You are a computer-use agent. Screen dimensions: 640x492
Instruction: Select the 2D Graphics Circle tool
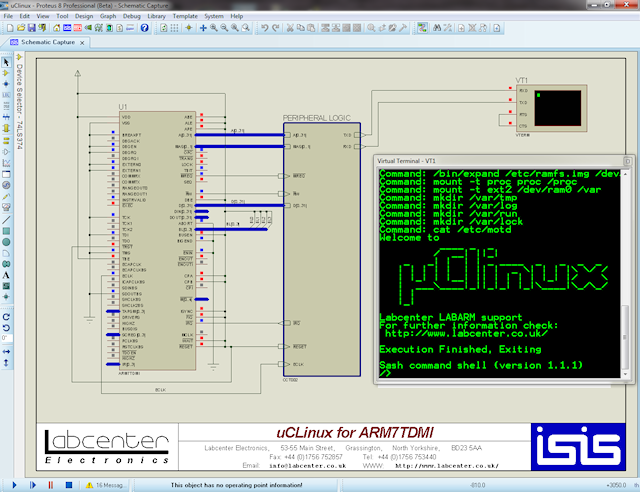(6, 242)
